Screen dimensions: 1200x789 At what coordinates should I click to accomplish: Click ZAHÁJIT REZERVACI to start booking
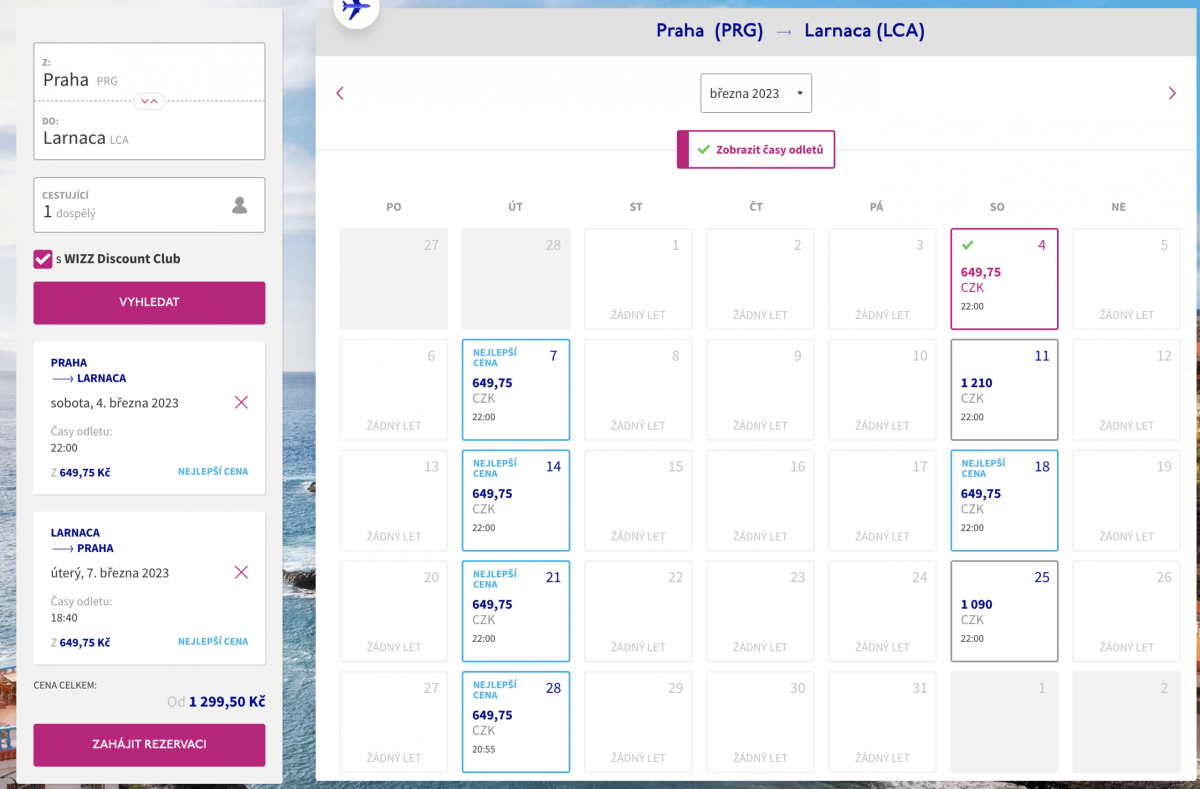point(149,745)
